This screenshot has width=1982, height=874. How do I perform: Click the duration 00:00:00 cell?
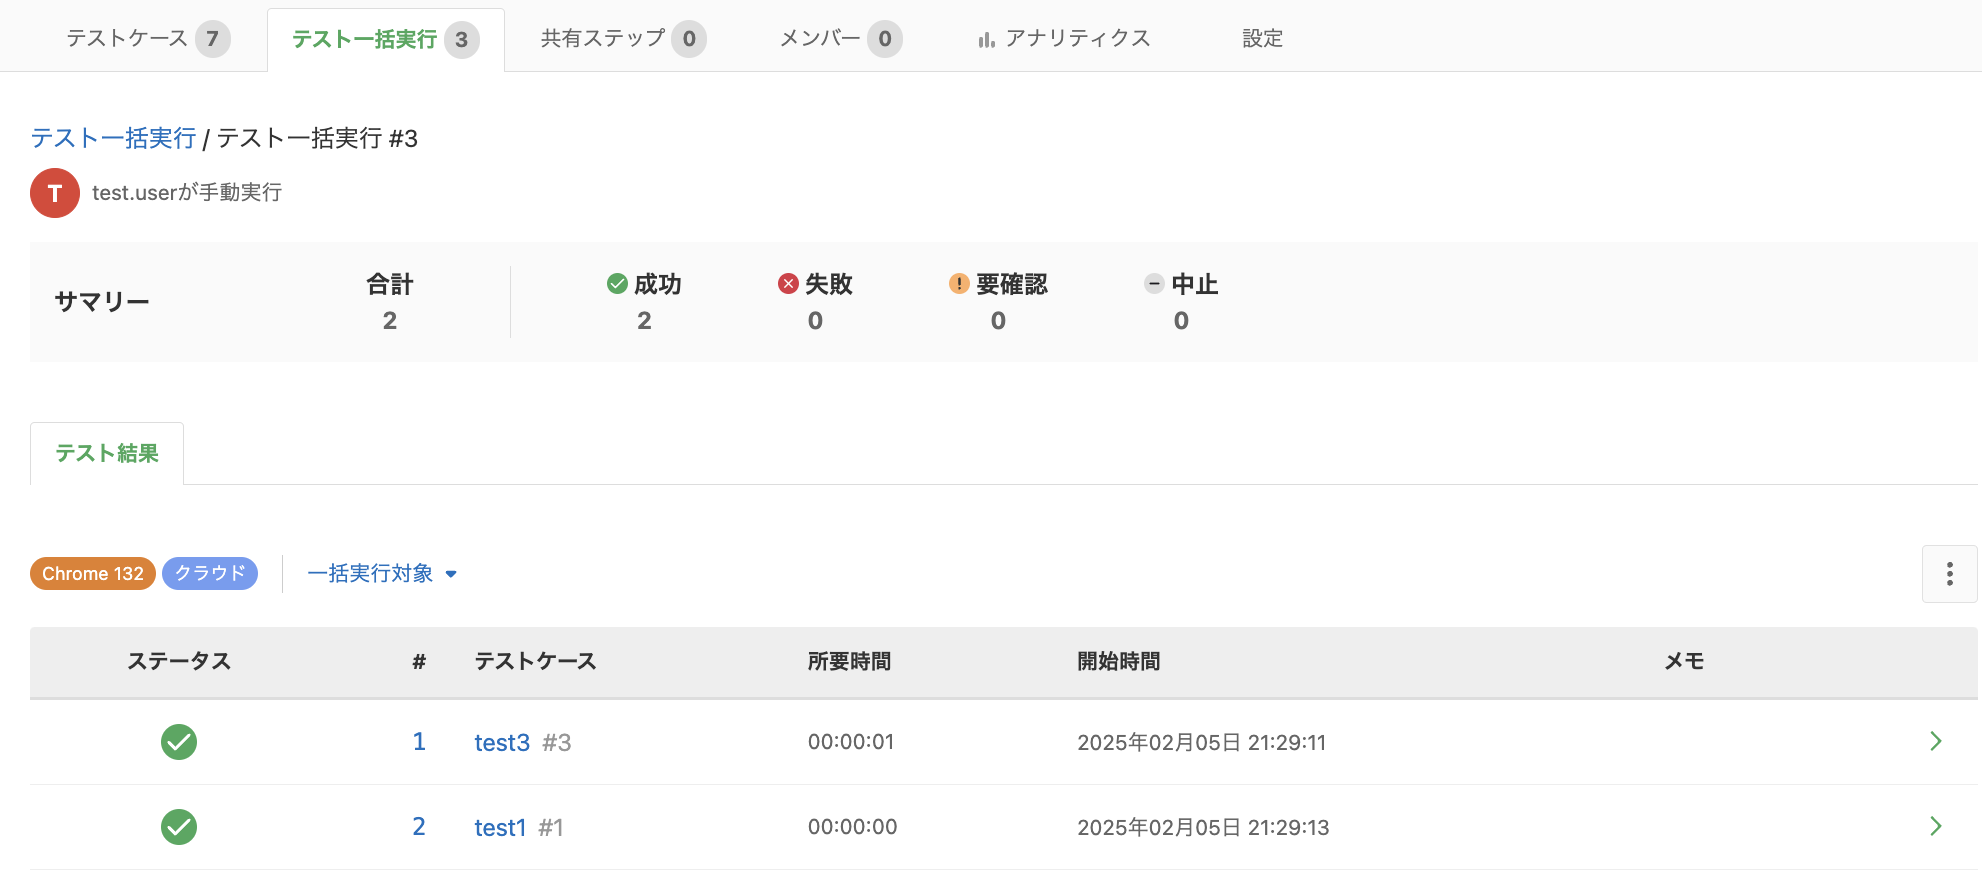click(x=853, y=827)
